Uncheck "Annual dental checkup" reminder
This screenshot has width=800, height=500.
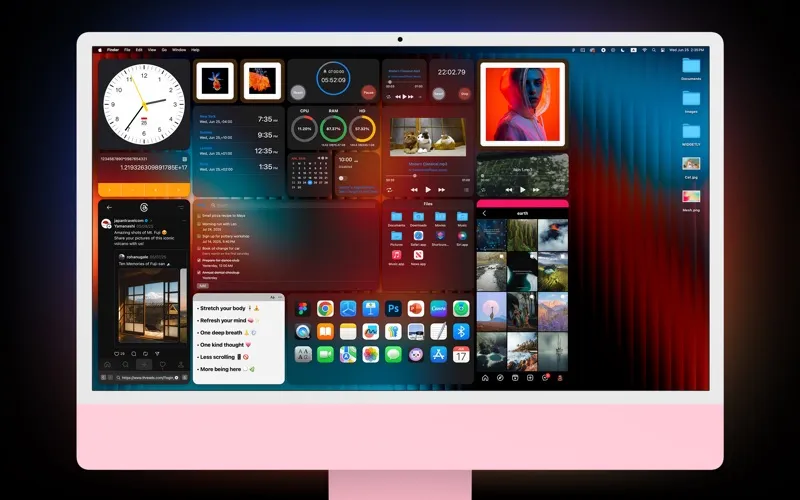pyautogui.click(x=199, y=272)
